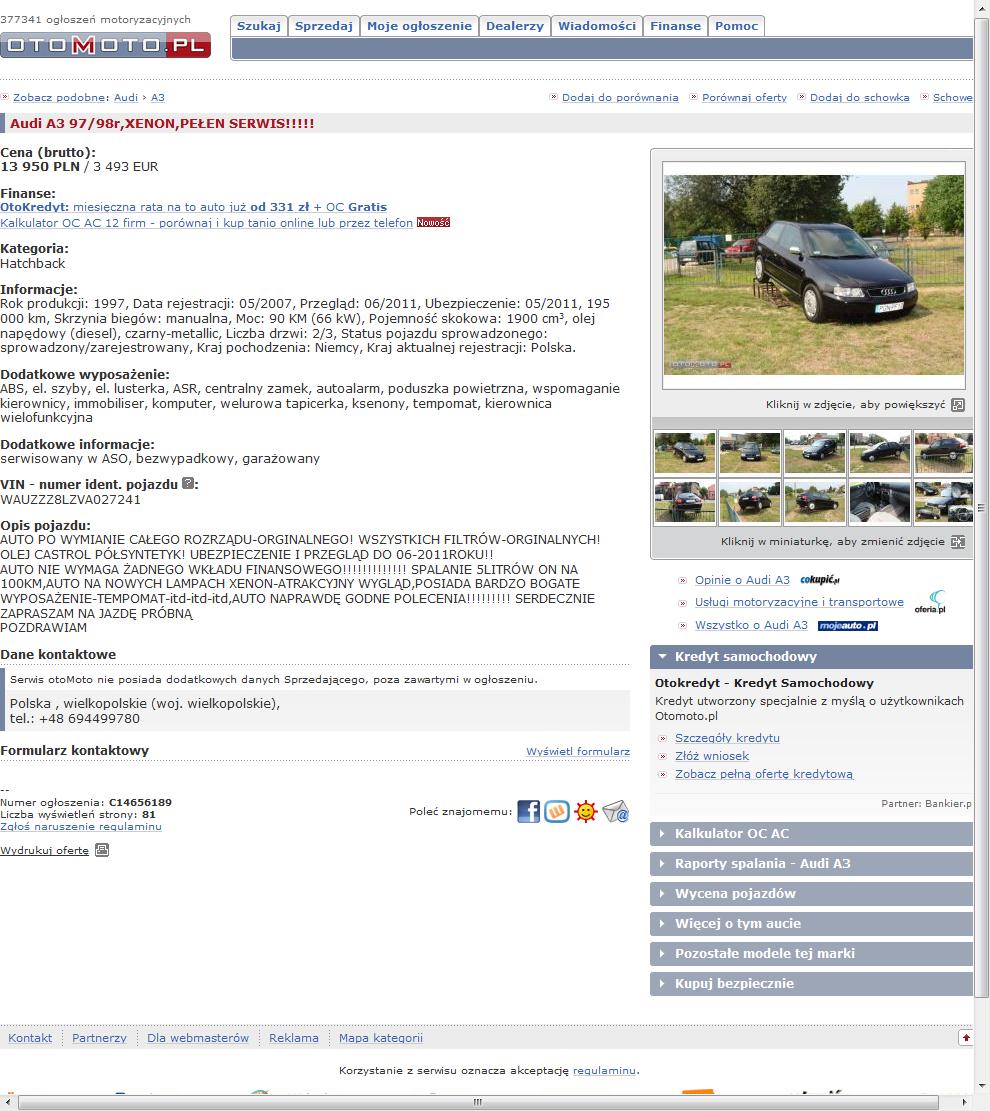Share via the orange Wykop icon
990x1111 pixels.
(x=556, y=811)
